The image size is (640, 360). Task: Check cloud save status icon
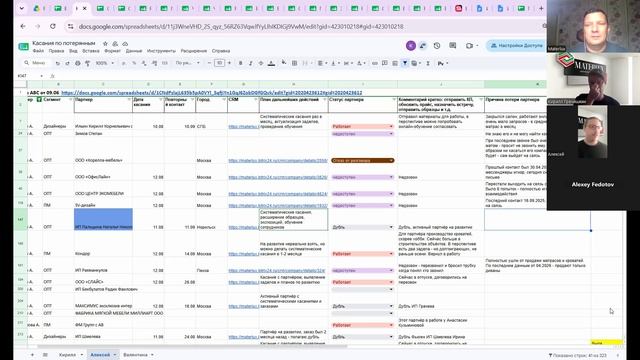click(125, 43)
